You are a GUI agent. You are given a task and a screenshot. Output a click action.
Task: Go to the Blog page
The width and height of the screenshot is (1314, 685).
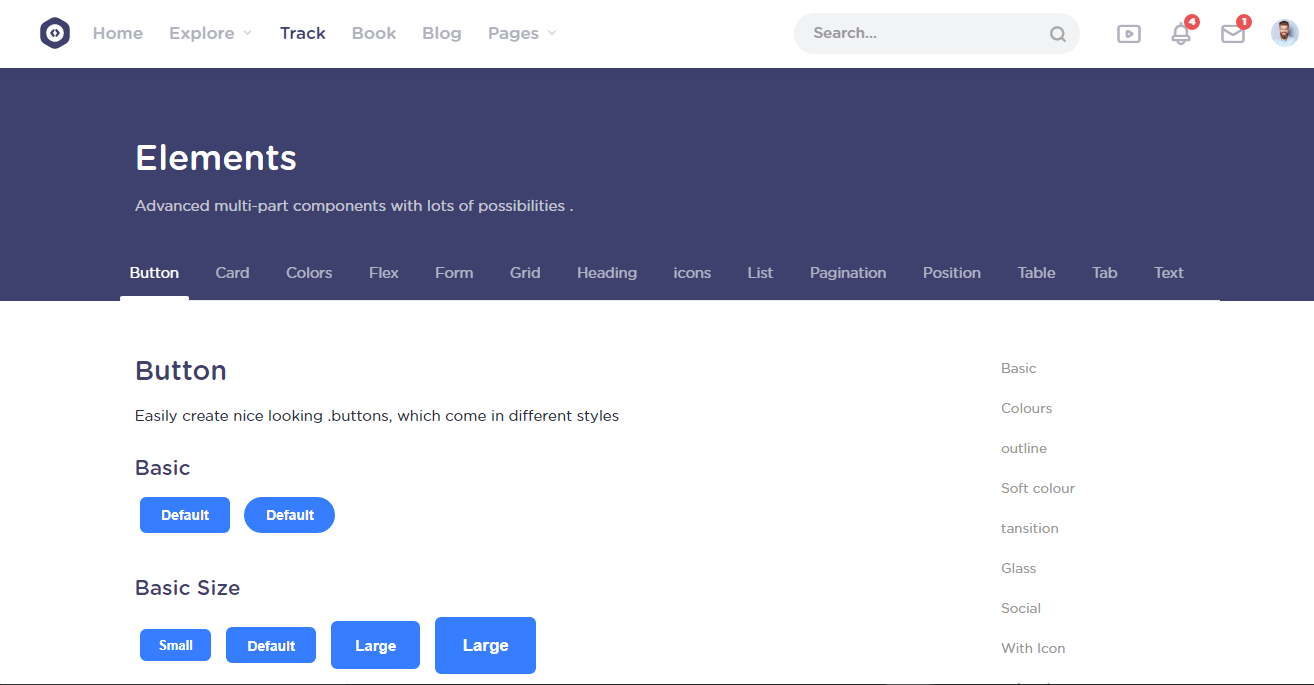pos(441,33)
